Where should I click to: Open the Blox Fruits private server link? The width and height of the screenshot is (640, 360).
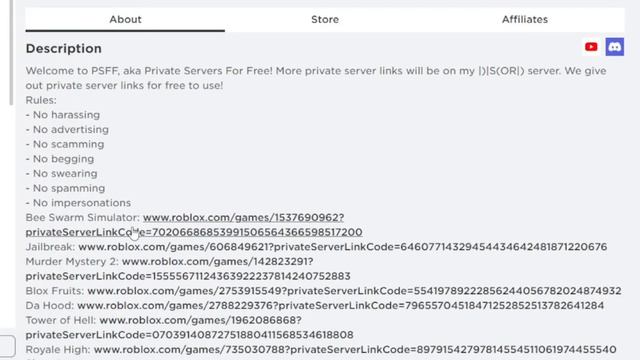click(354, 291)
